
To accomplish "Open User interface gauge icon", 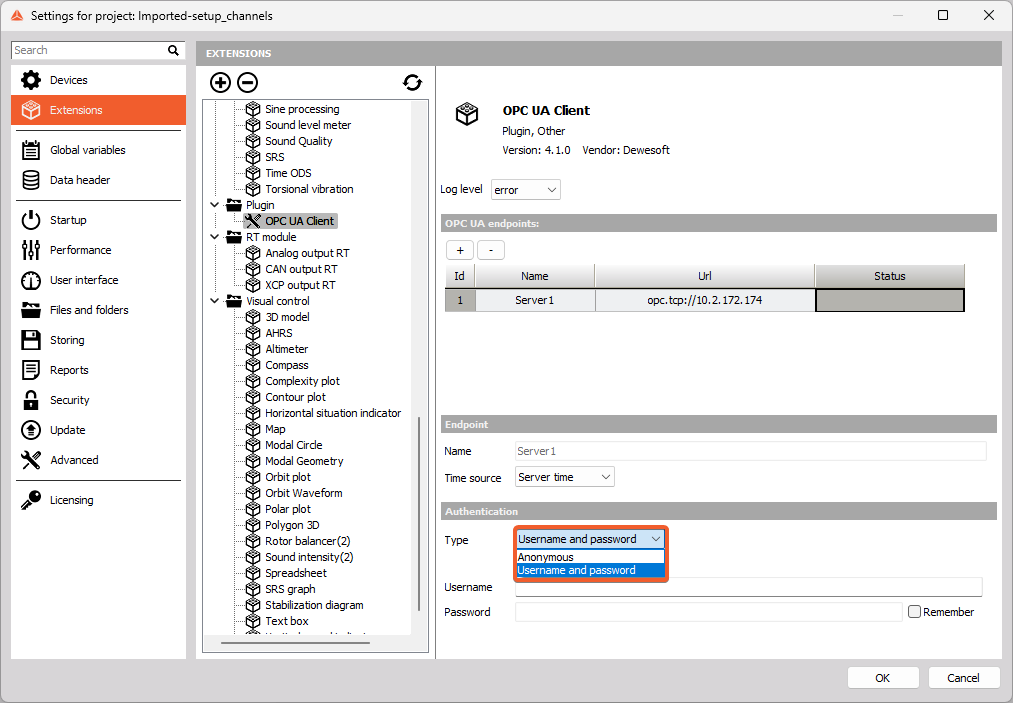I will (30, 280).
